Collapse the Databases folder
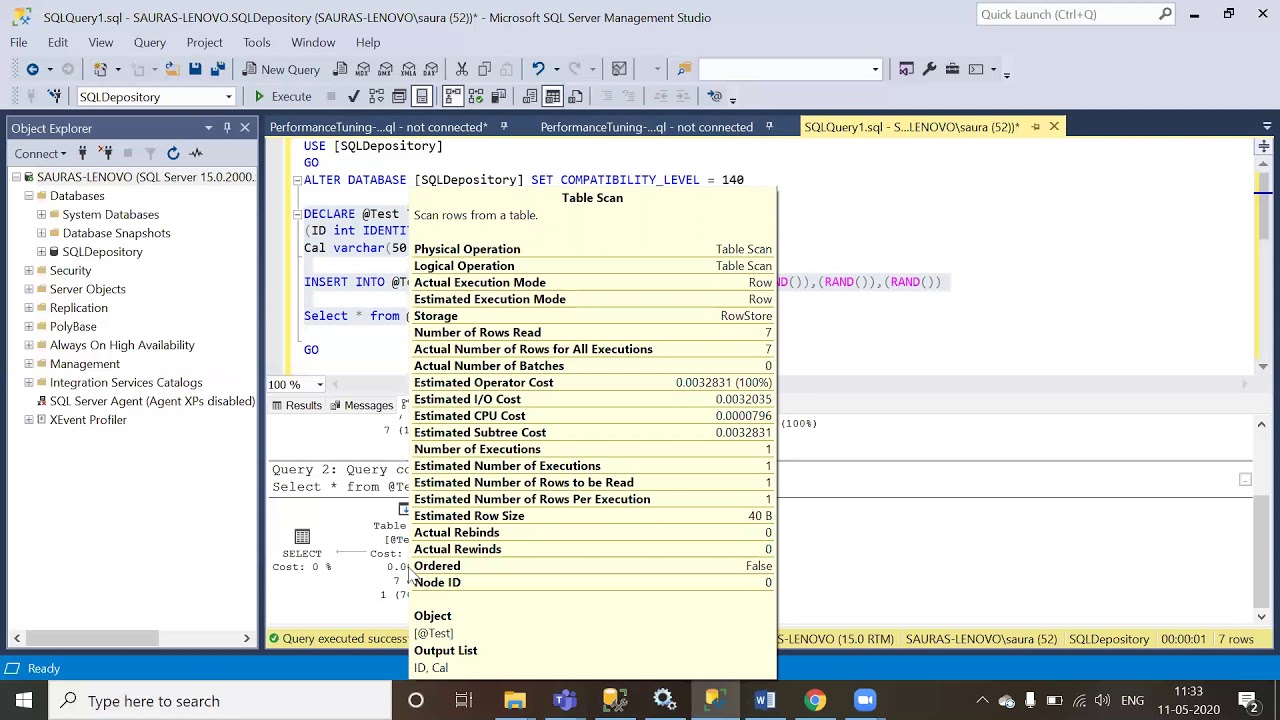 coord(29,196)
